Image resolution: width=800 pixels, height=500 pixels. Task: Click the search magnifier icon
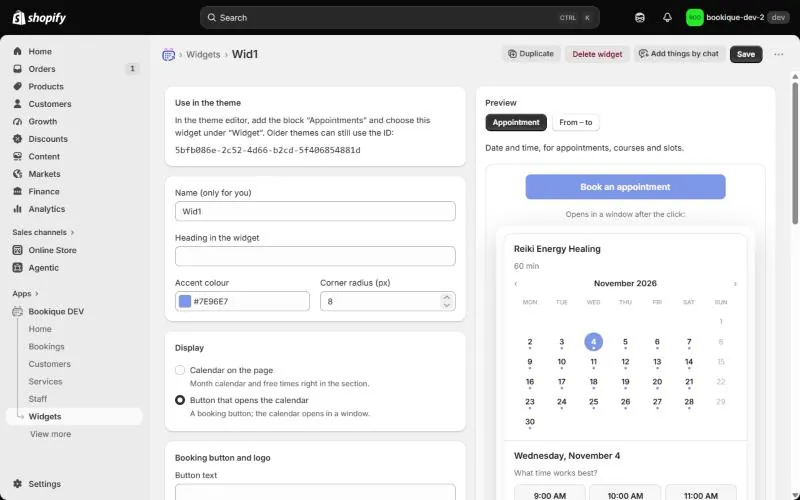(211, 17)
